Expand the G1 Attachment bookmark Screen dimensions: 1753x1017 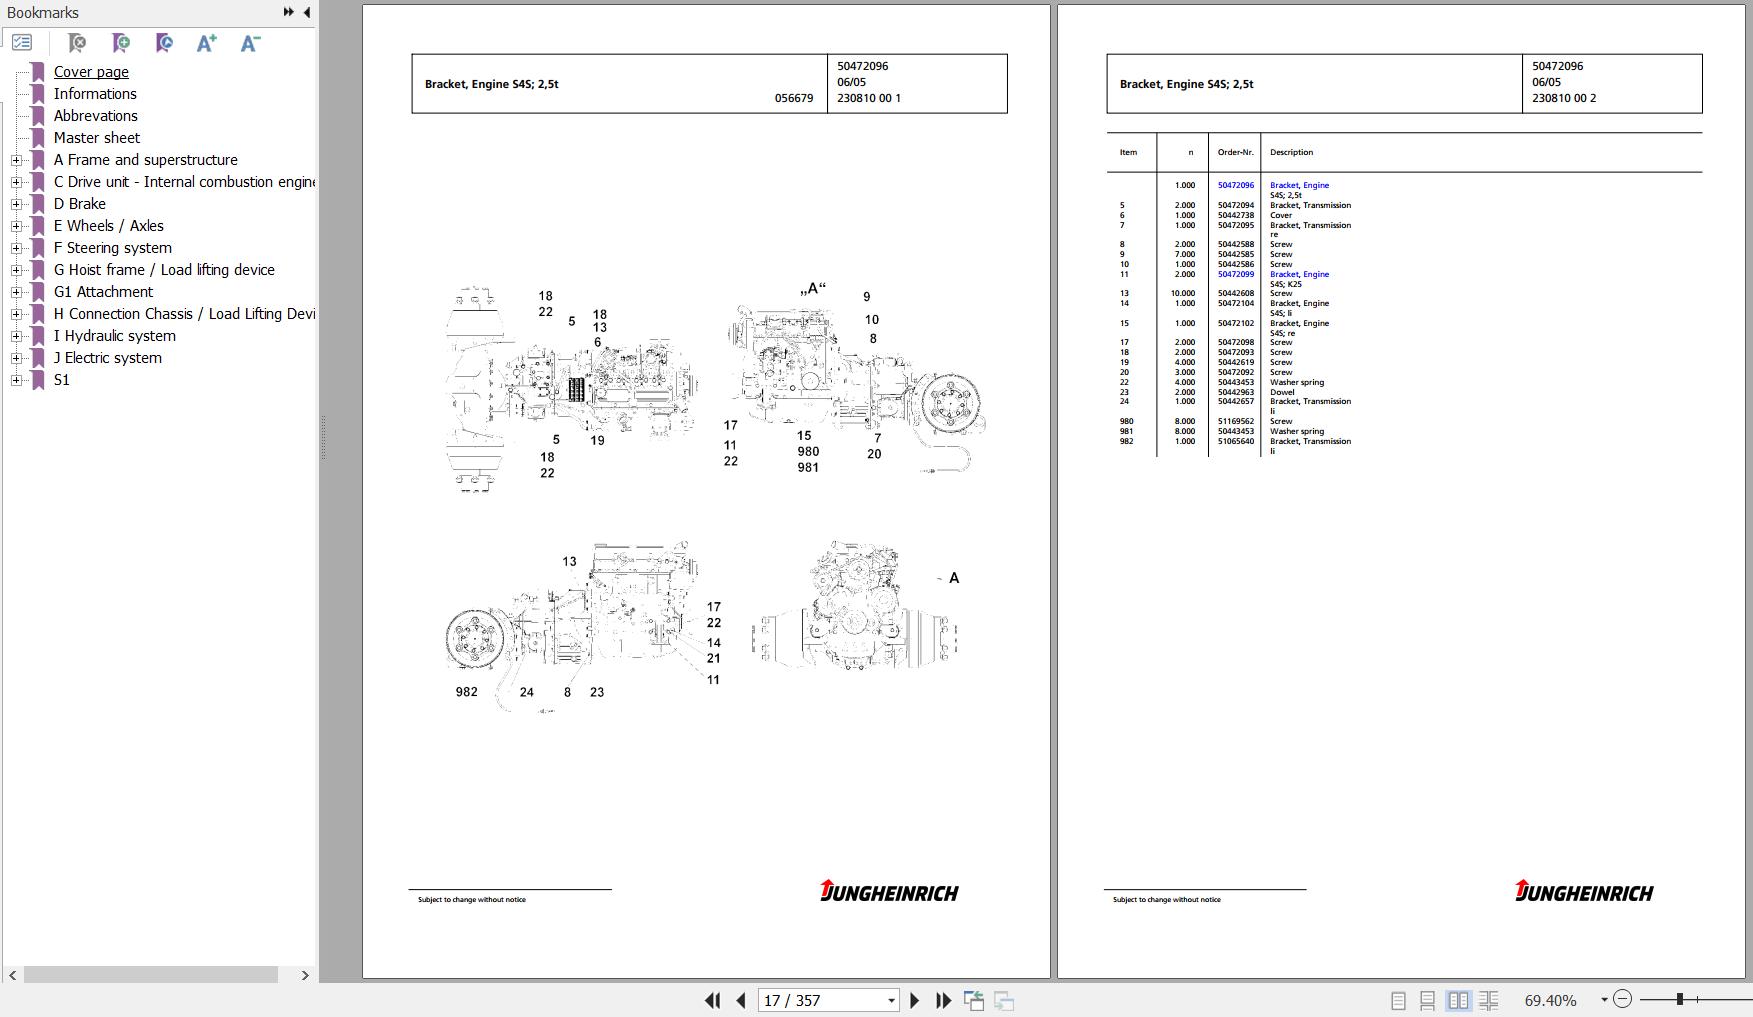(x=16, y=292)
